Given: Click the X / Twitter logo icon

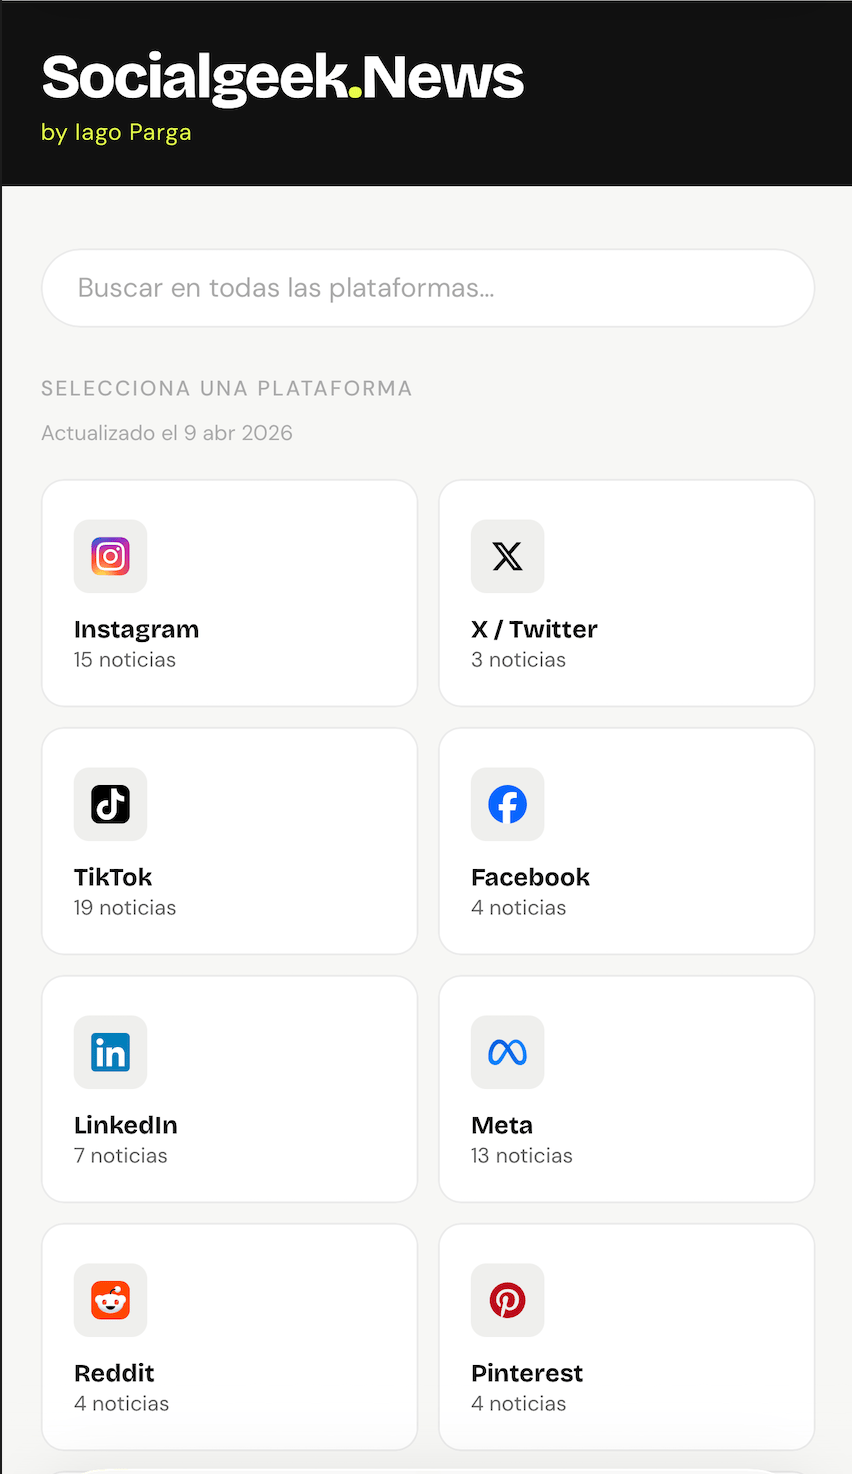Looking at the screenshot, I should 507,556.
